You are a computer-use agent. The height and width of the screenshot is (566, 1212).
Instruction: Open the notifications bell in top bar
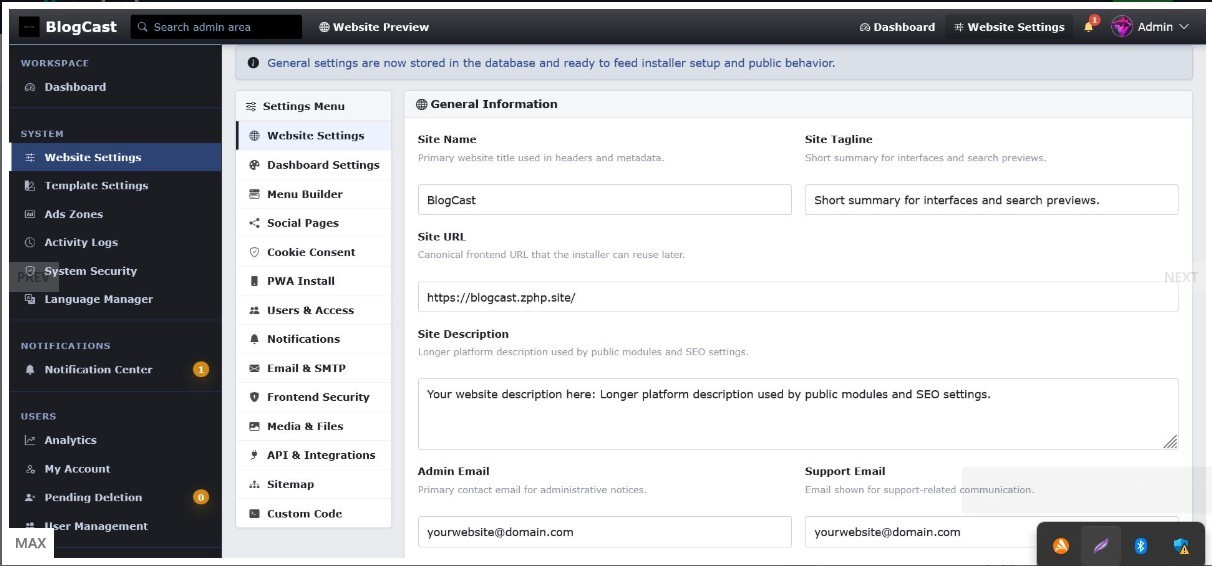[1090, 27]
